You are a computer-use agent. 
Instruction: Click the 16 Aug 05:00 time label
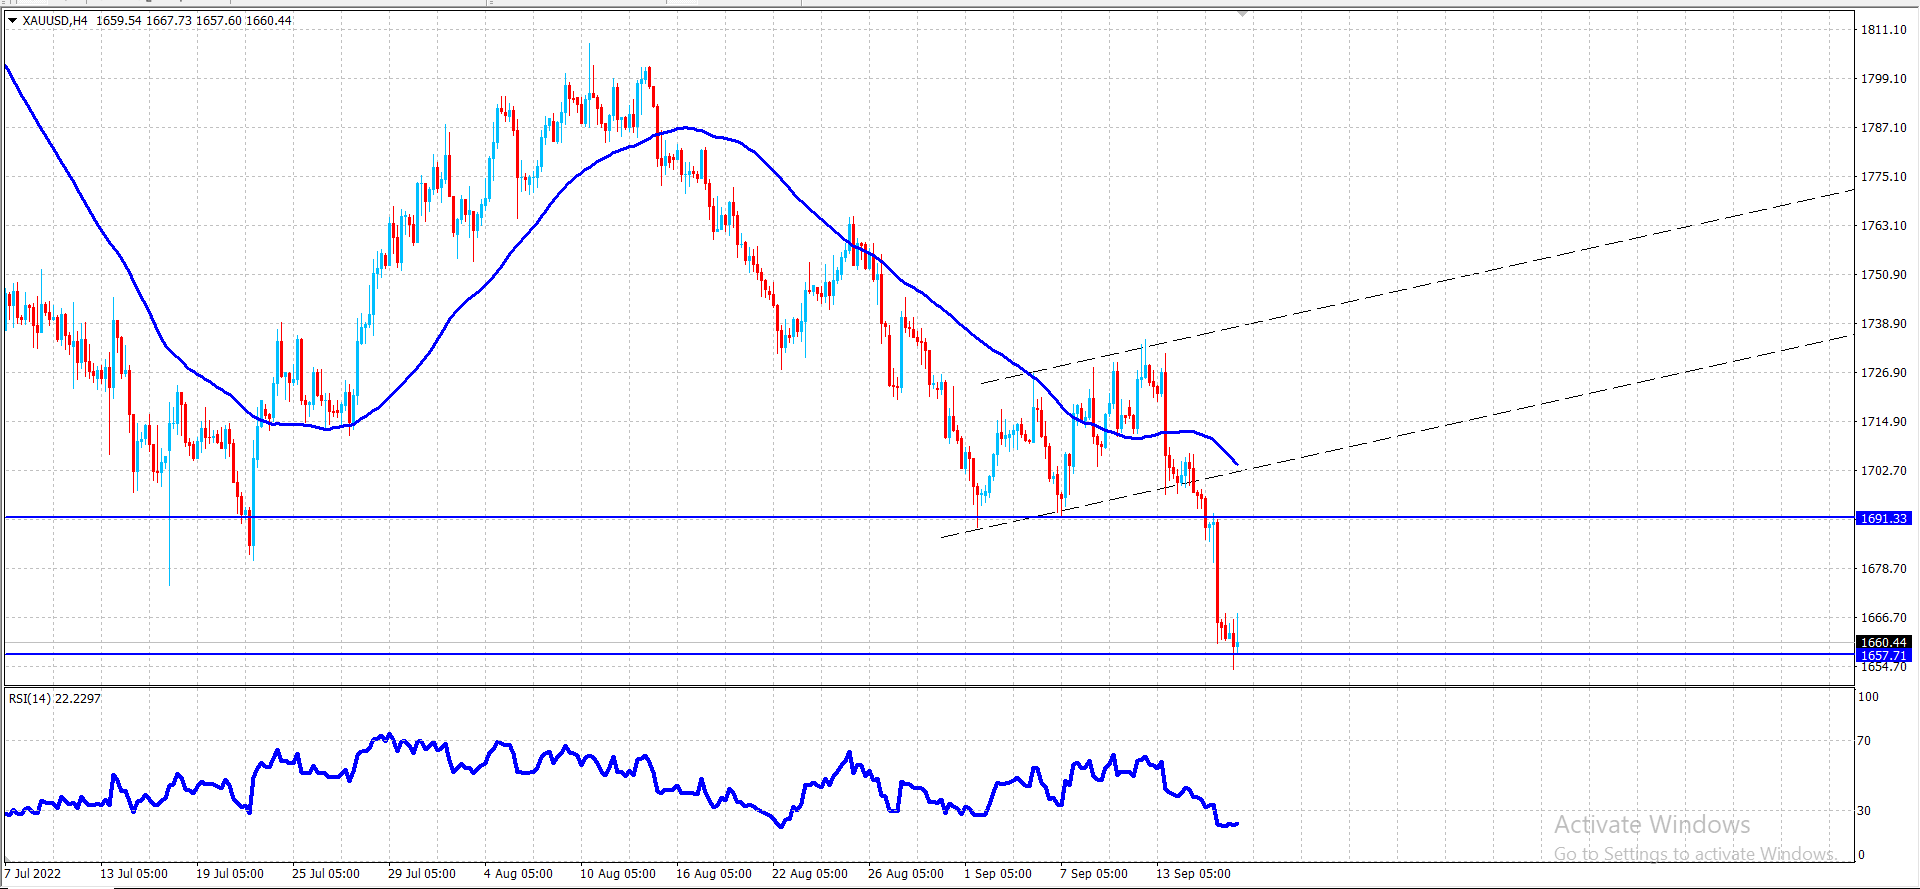(x=714, y=874)
